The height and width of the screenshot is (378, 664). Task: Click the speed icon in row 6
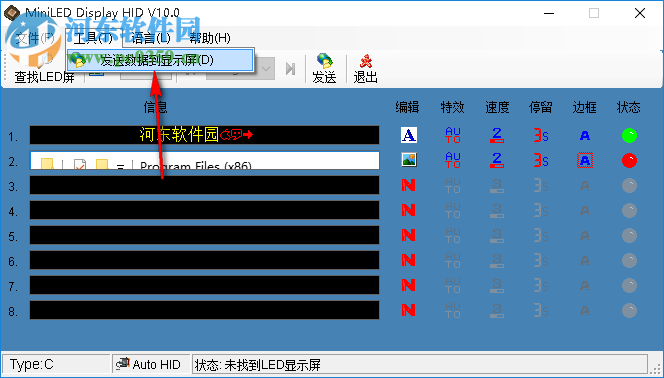coord(497,260)
